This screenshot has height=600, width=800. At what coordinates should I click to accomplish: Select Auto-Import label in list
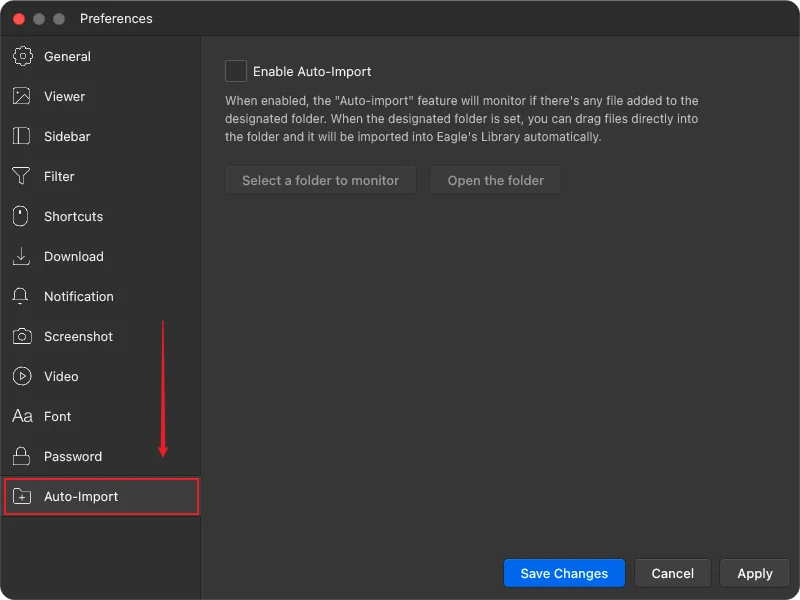pyautogui.click(x=81, y=496)
